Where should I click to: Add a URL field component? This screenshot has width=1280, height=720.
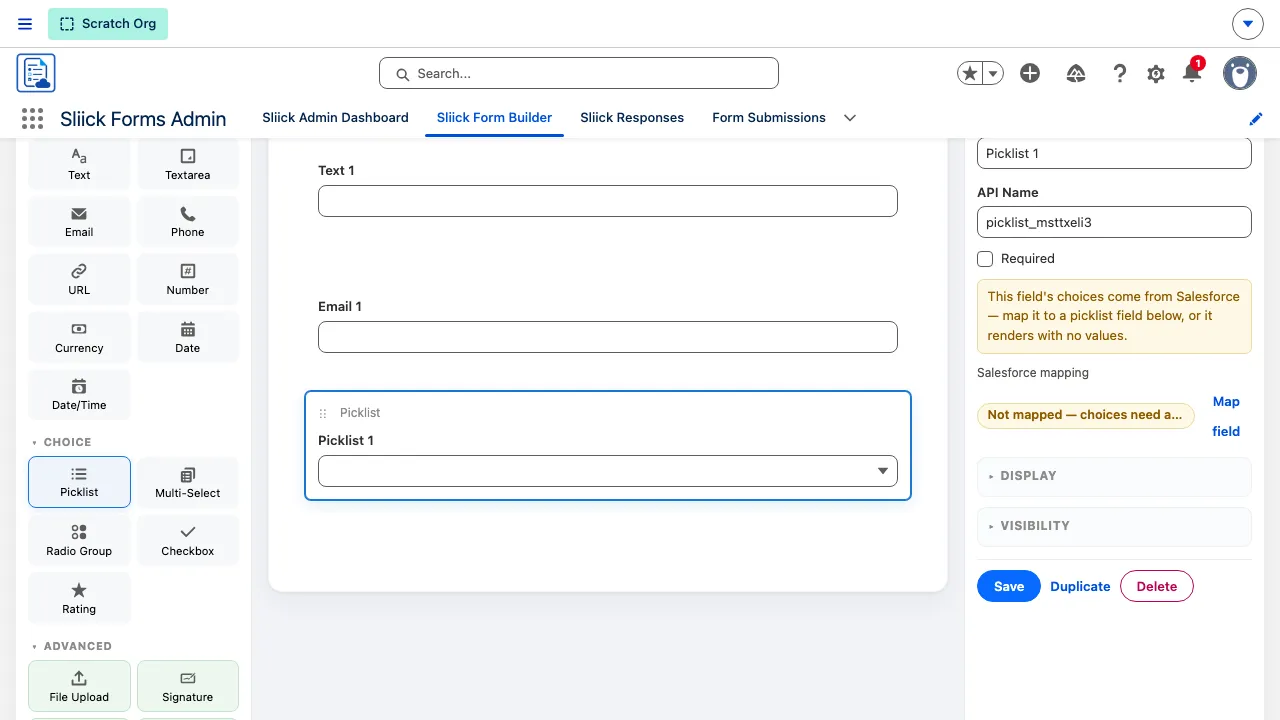[79, 280]
